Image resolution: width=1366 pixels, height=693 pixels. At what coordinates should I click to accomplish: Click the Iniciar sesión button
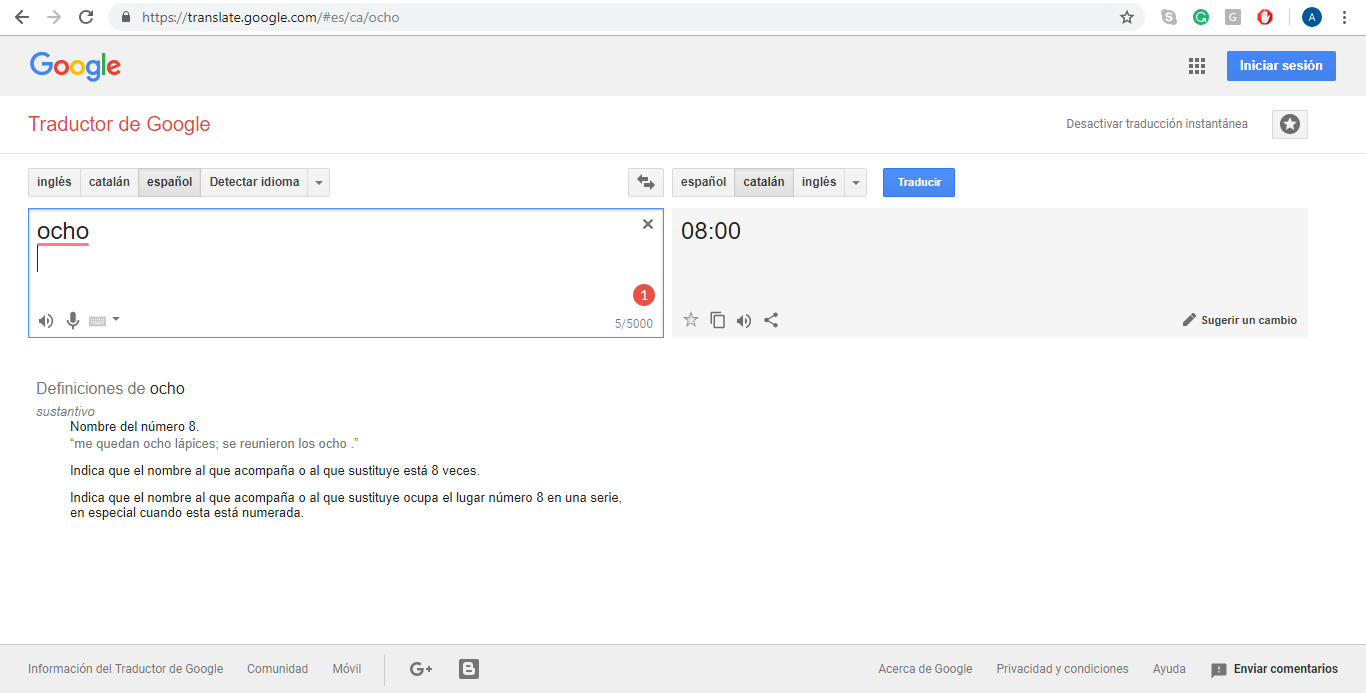[1281, 66]
